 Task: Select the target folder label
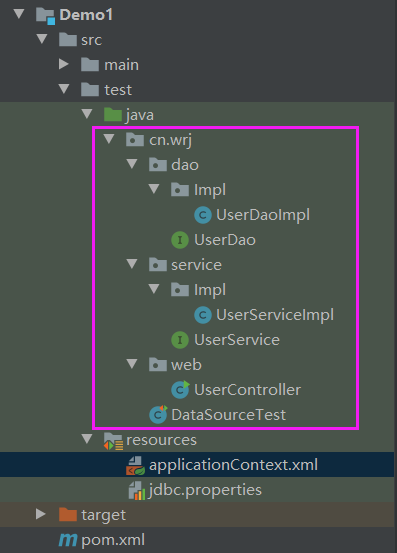[x=103, y=516]
